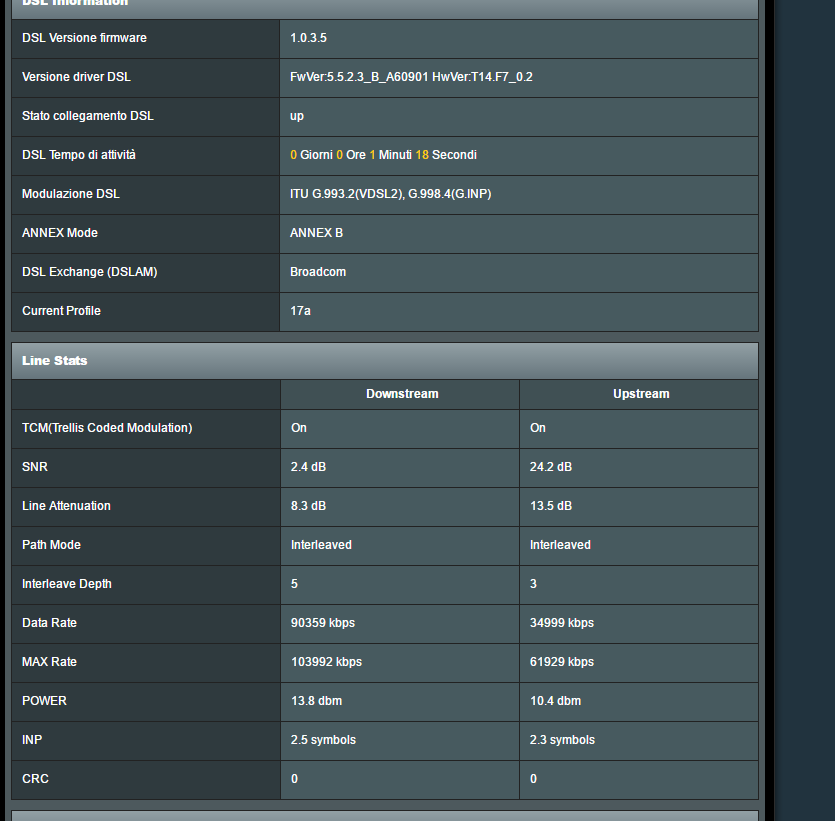Click the 'DSL Versione firmware' label
This screenshot has width=835, height=821.
pos(84,38)
